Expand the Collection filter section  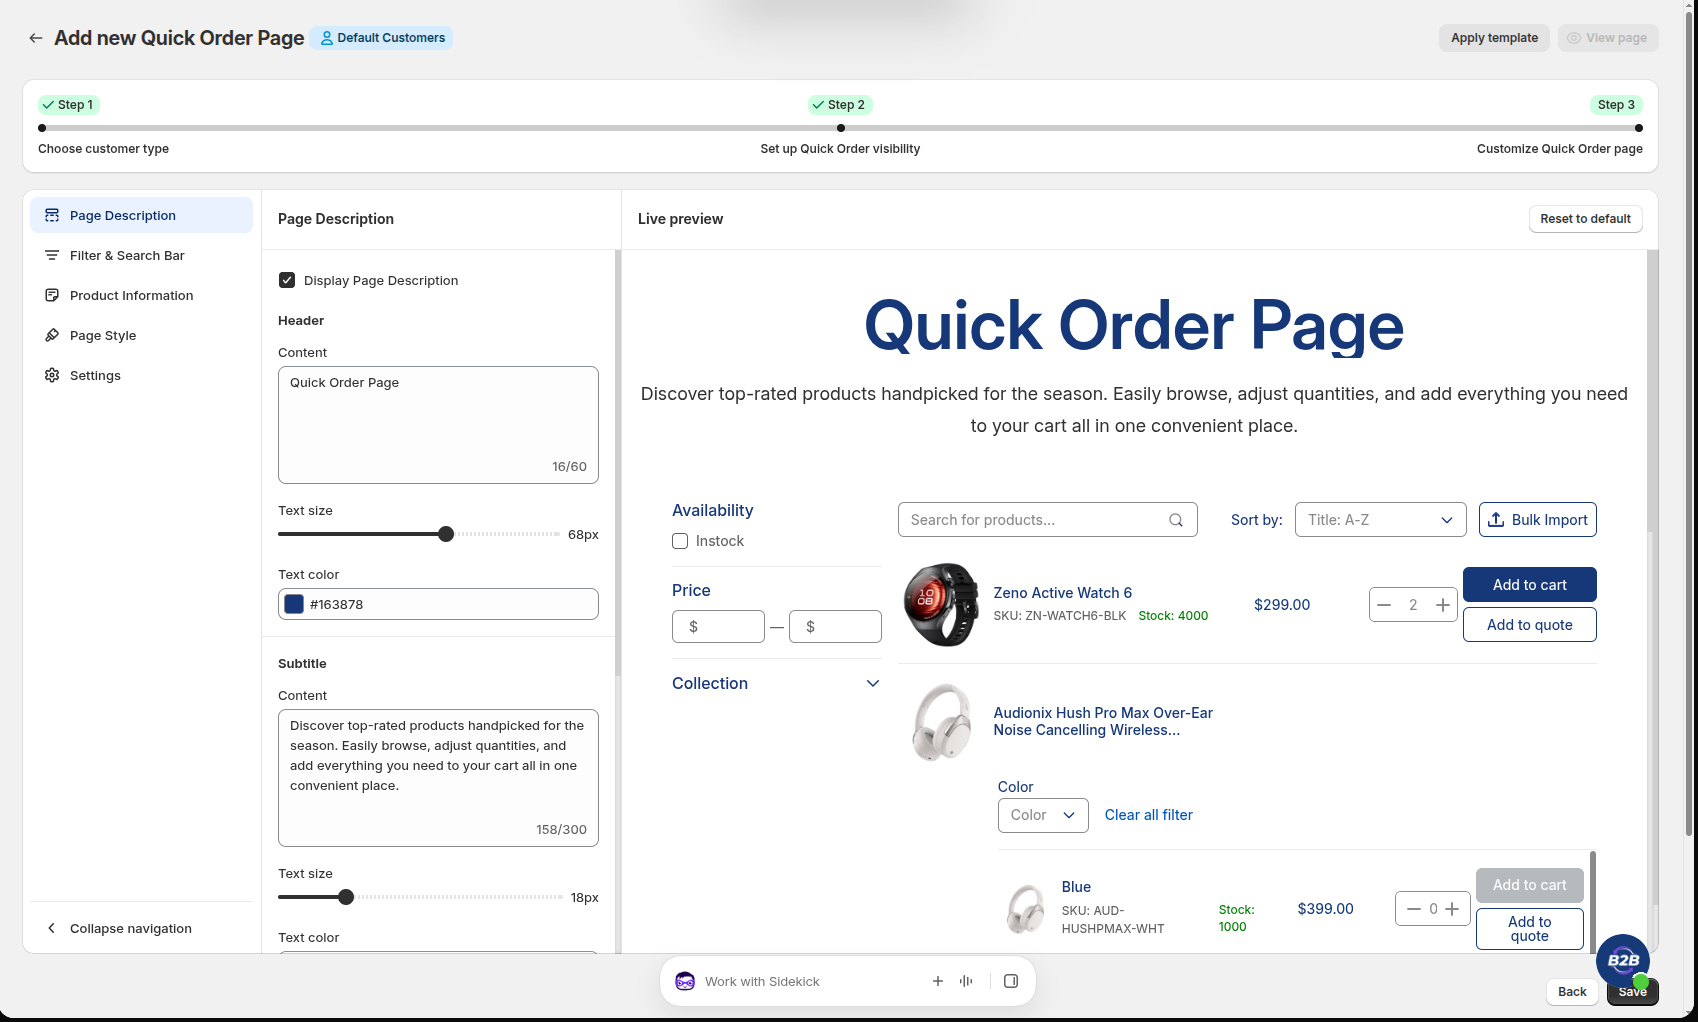[x=776, y=683]
